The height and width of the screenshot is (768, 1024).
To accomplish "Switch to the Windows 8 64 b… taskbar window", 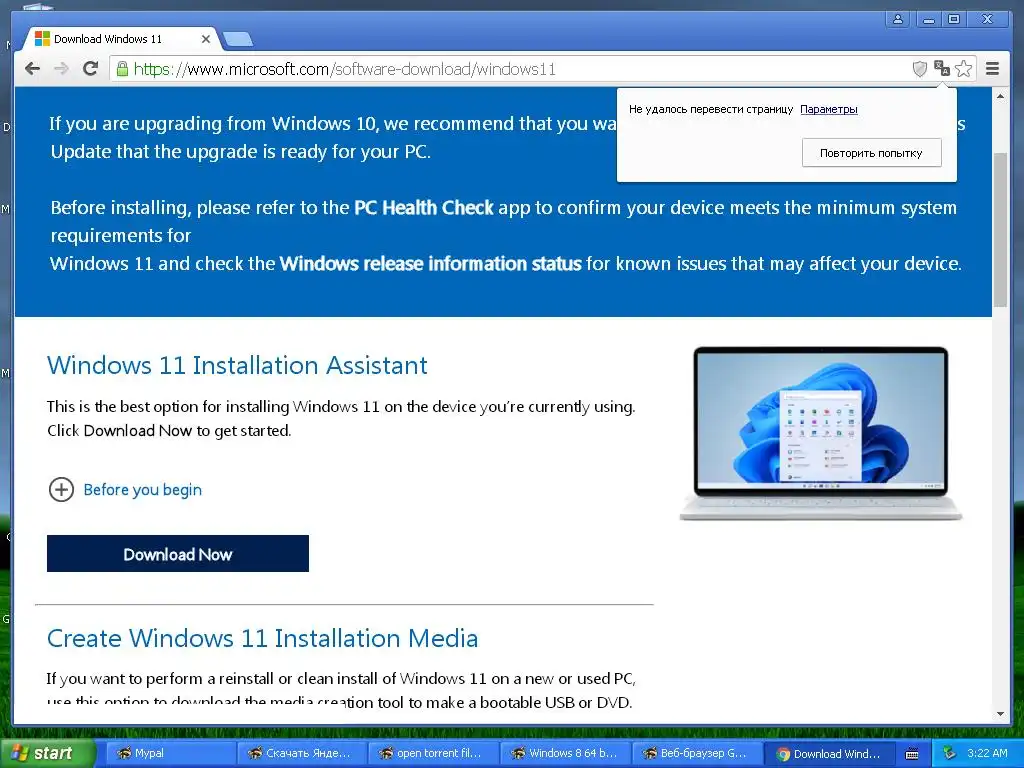I will click(x=566, y=753).
